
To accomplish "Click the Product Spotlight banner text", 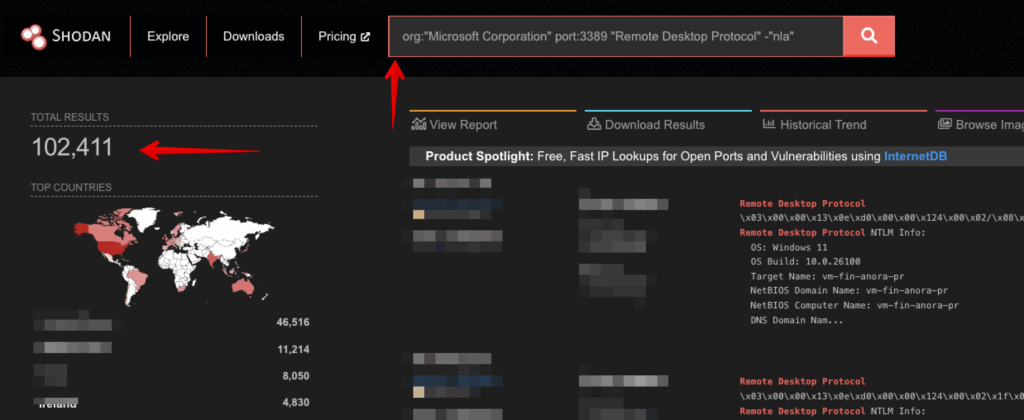I will pyautogui.click(x=686, y=156).
